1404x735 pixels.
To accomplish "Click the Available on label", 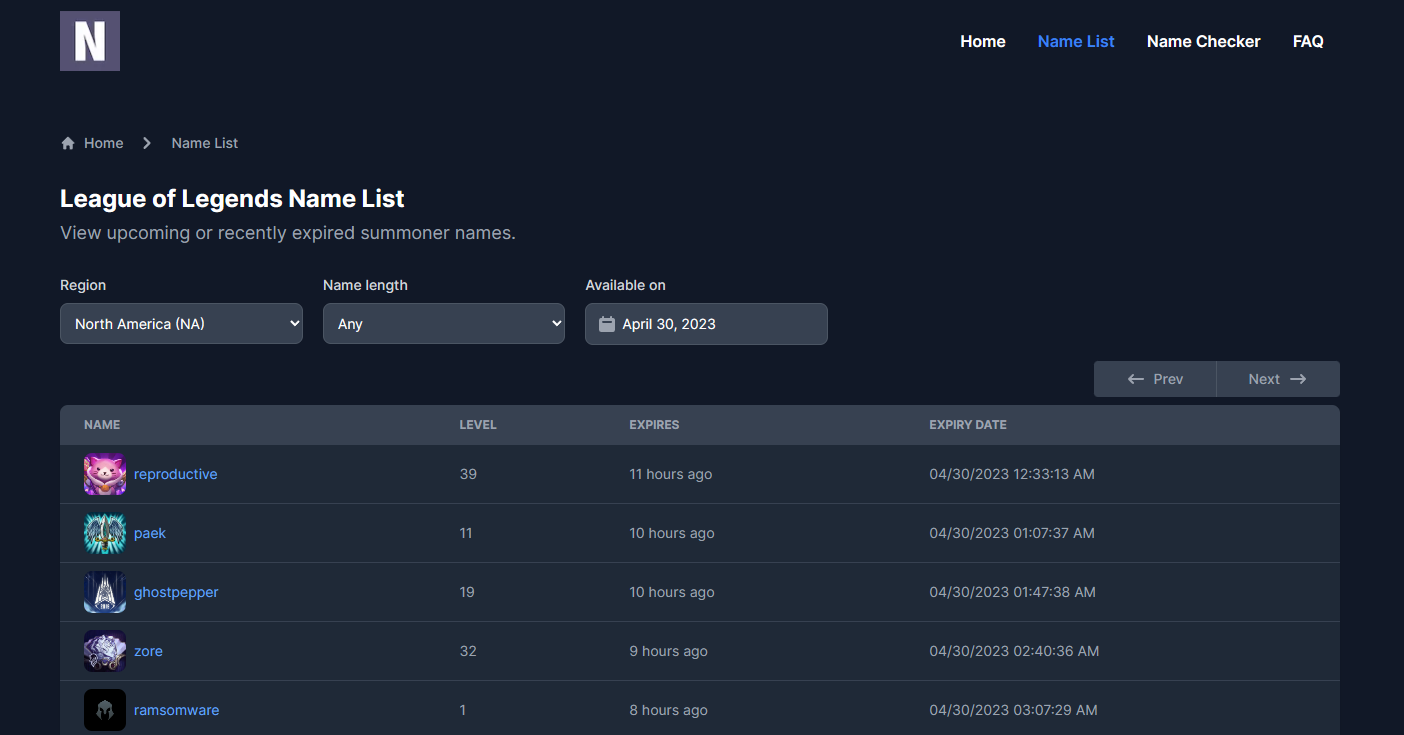I will pyautogui.click(x=625, y=285).
